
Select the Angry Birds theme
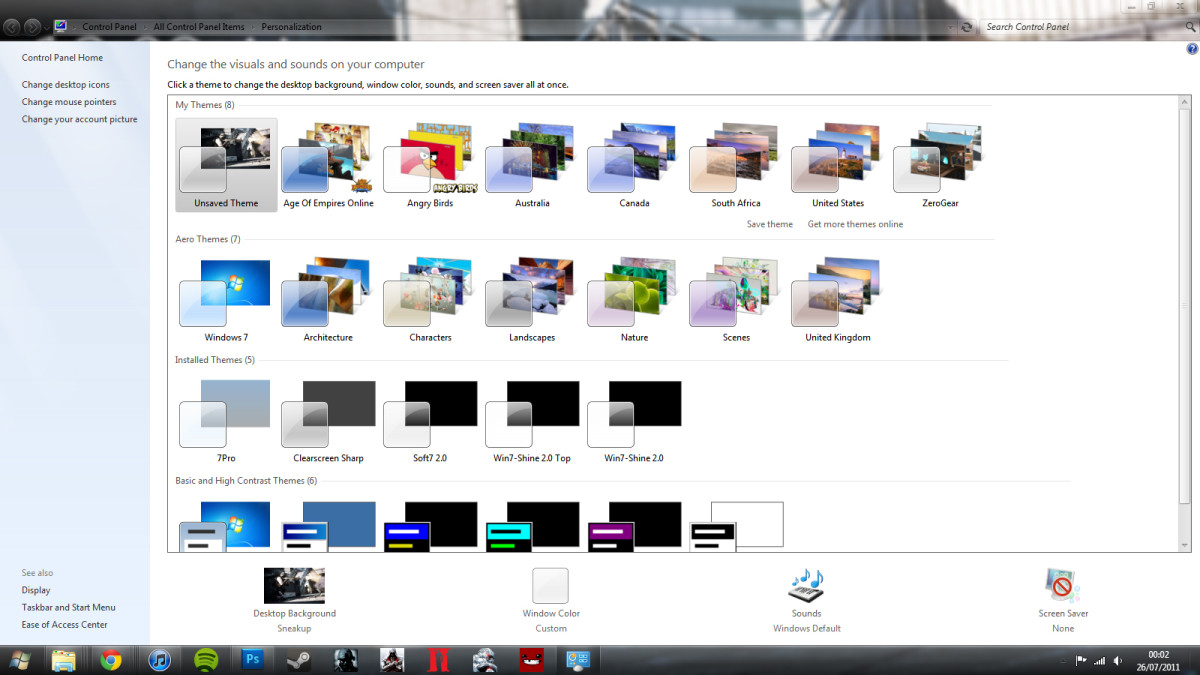[x=428, y=160]
